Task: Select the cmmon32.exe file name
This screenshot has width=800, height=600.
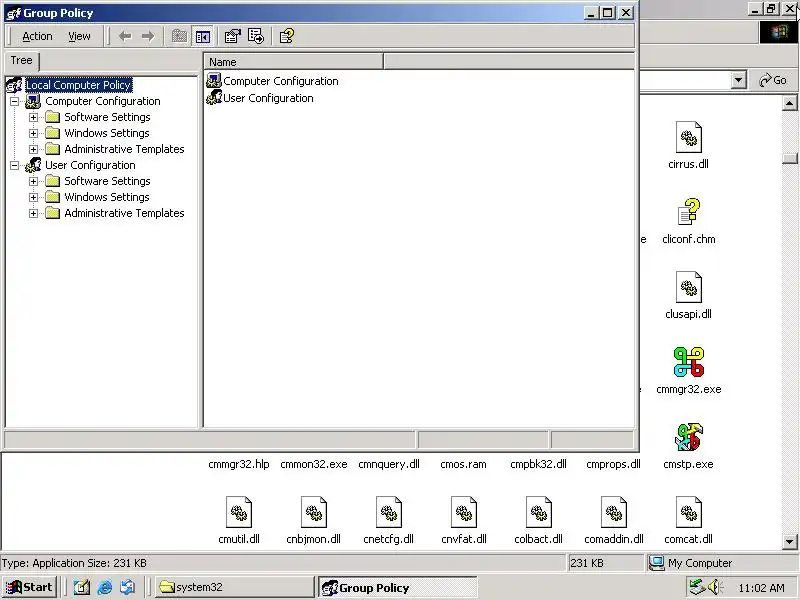Action: (x=314, y=464)
